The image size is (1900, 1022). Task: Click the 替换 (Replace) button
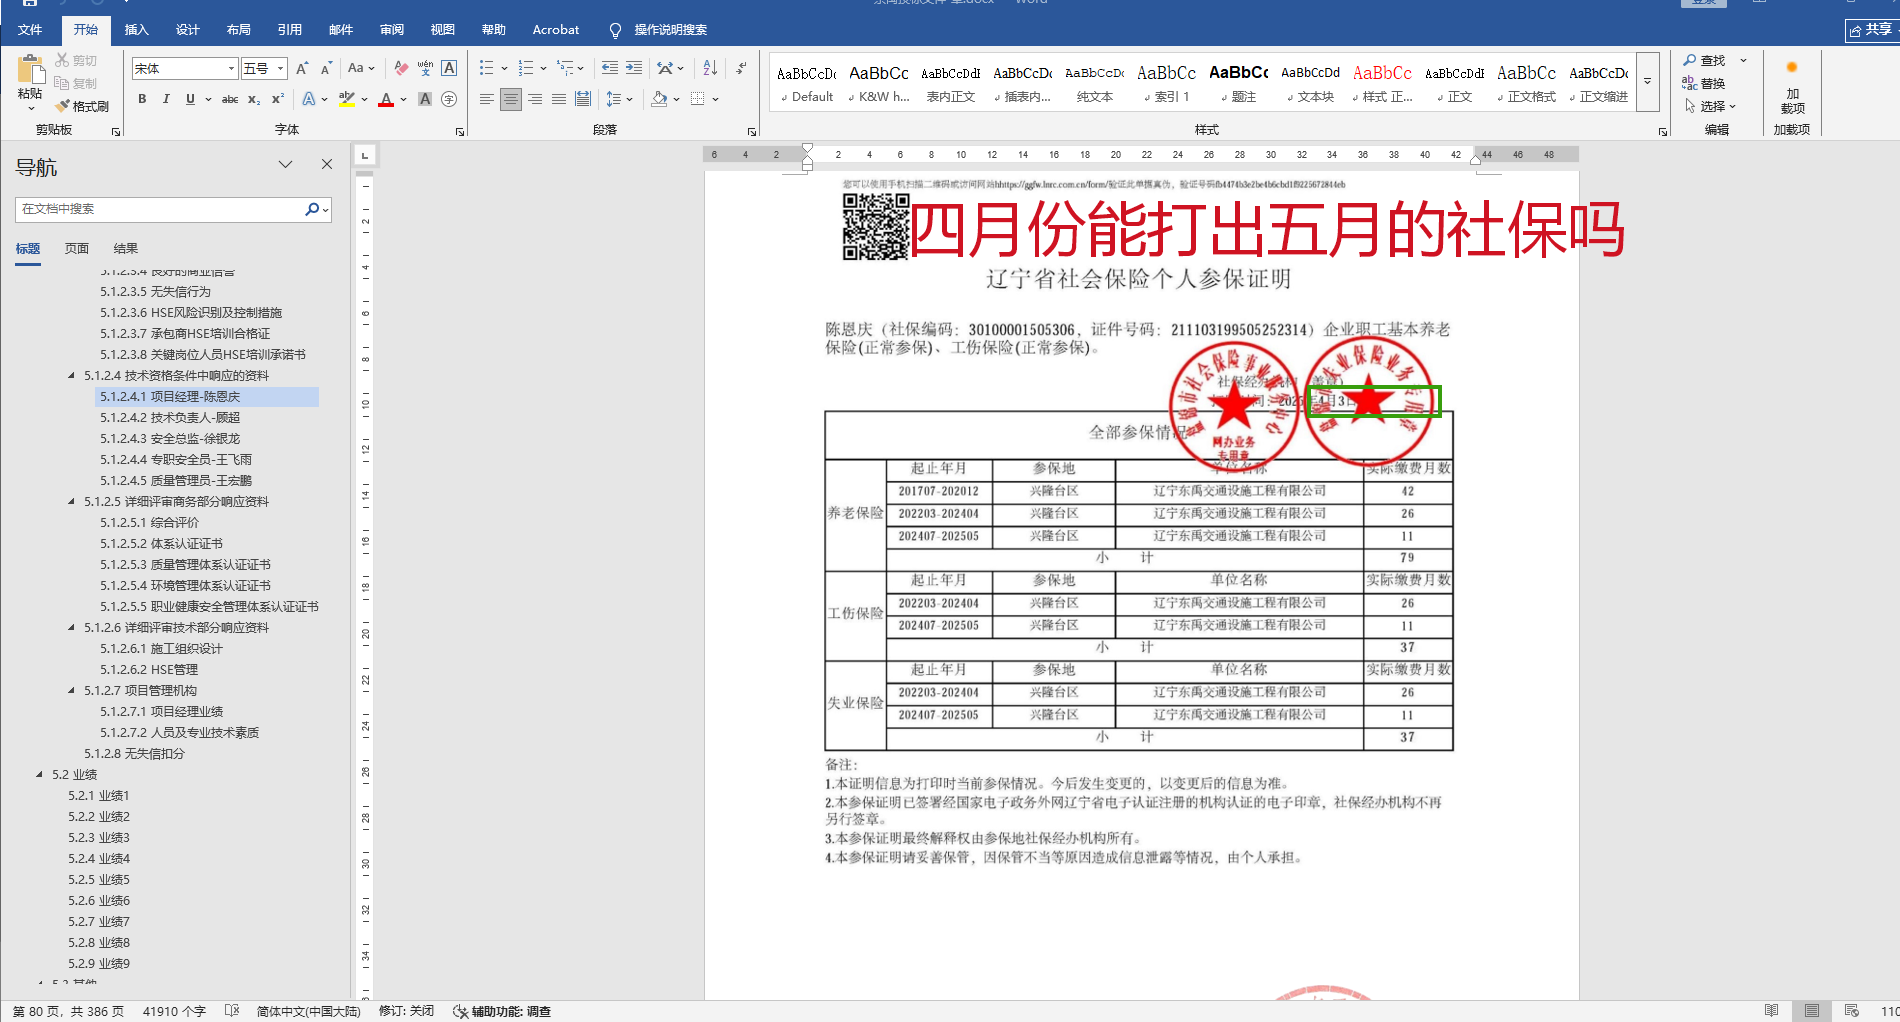[x=1705, y=83]
